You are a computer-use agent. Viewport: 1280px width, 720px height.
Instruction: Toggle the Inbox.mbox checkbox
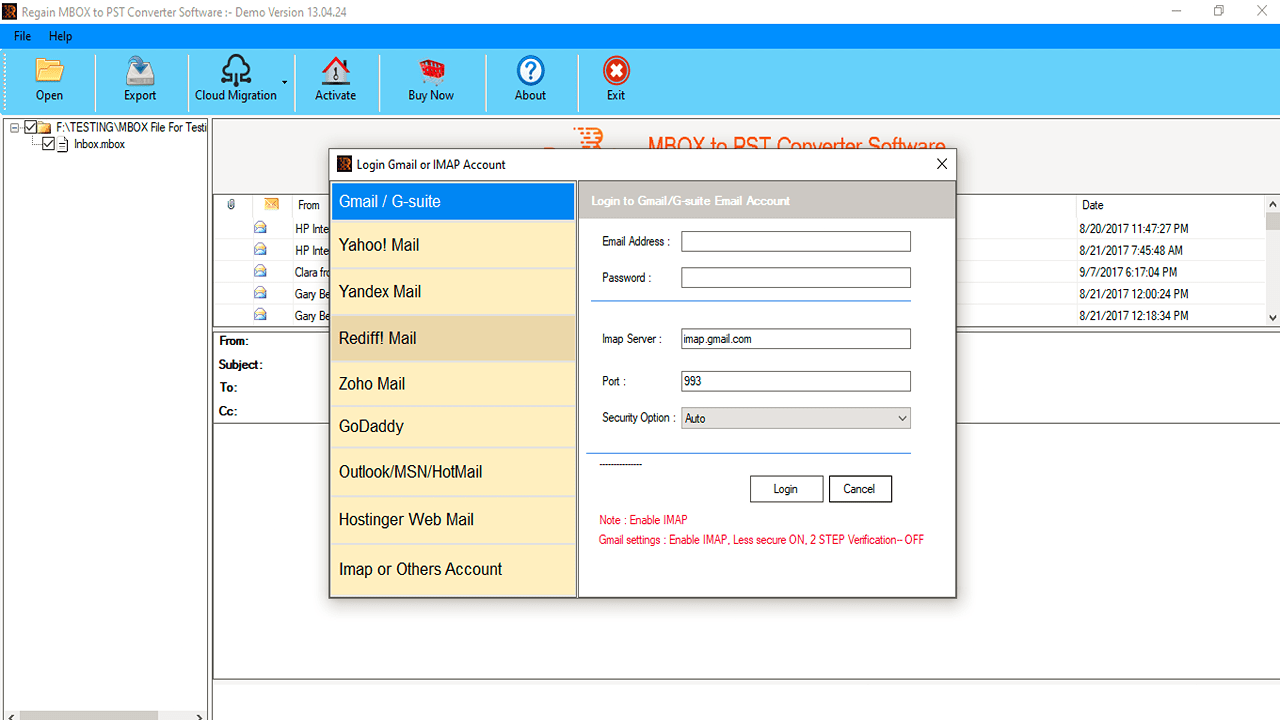point(49,143)
